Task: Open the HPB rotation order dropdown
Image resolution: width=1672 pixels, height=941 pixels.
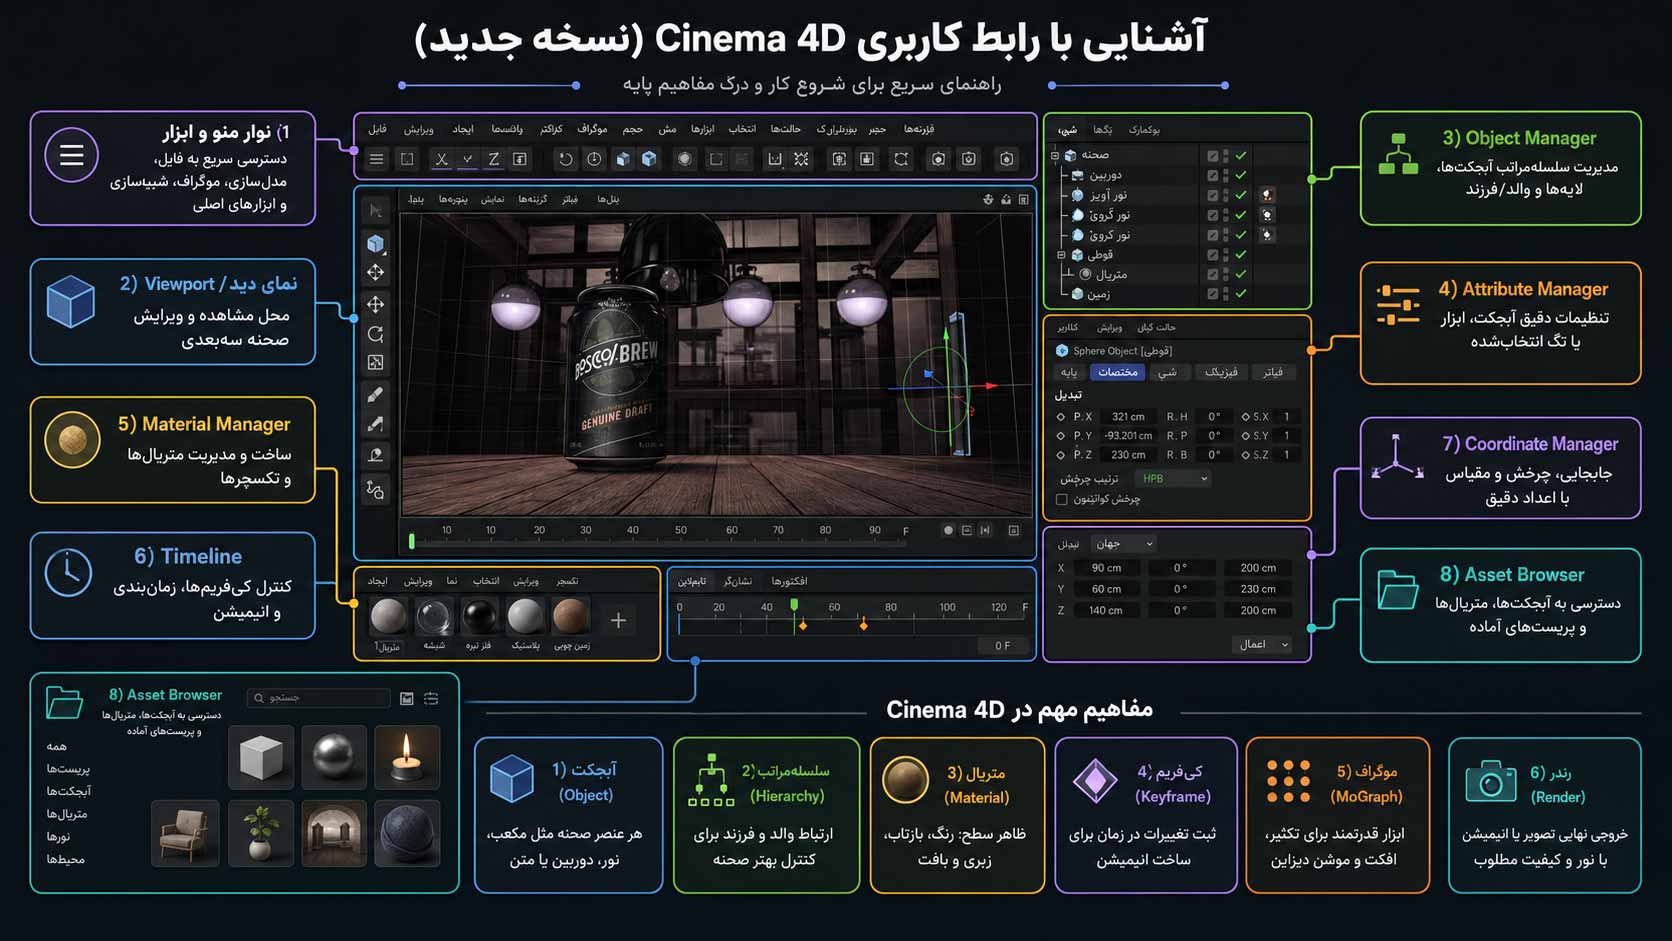Action: pyautogui.click(x=1174, y=479)
